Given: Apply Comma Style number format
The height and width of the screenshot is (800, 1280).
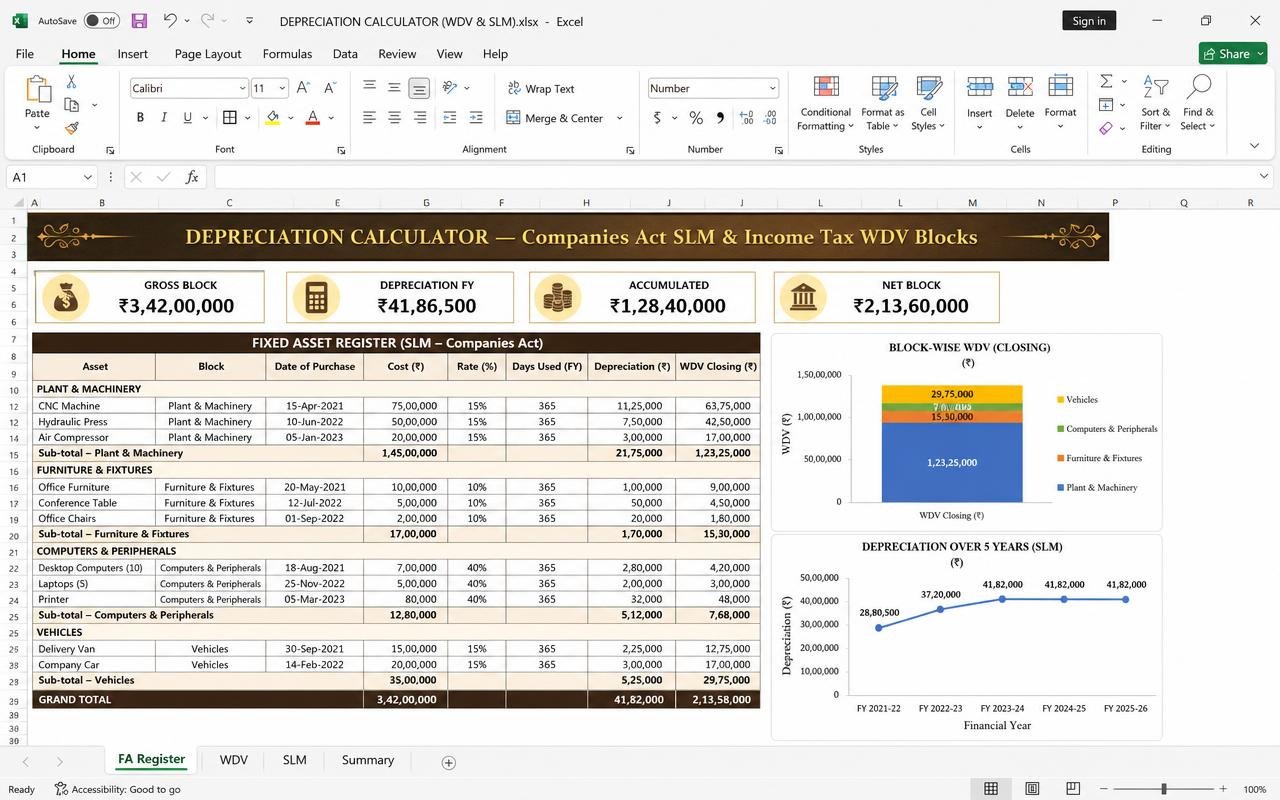Looking at the screenshot, I should (720, 117).
